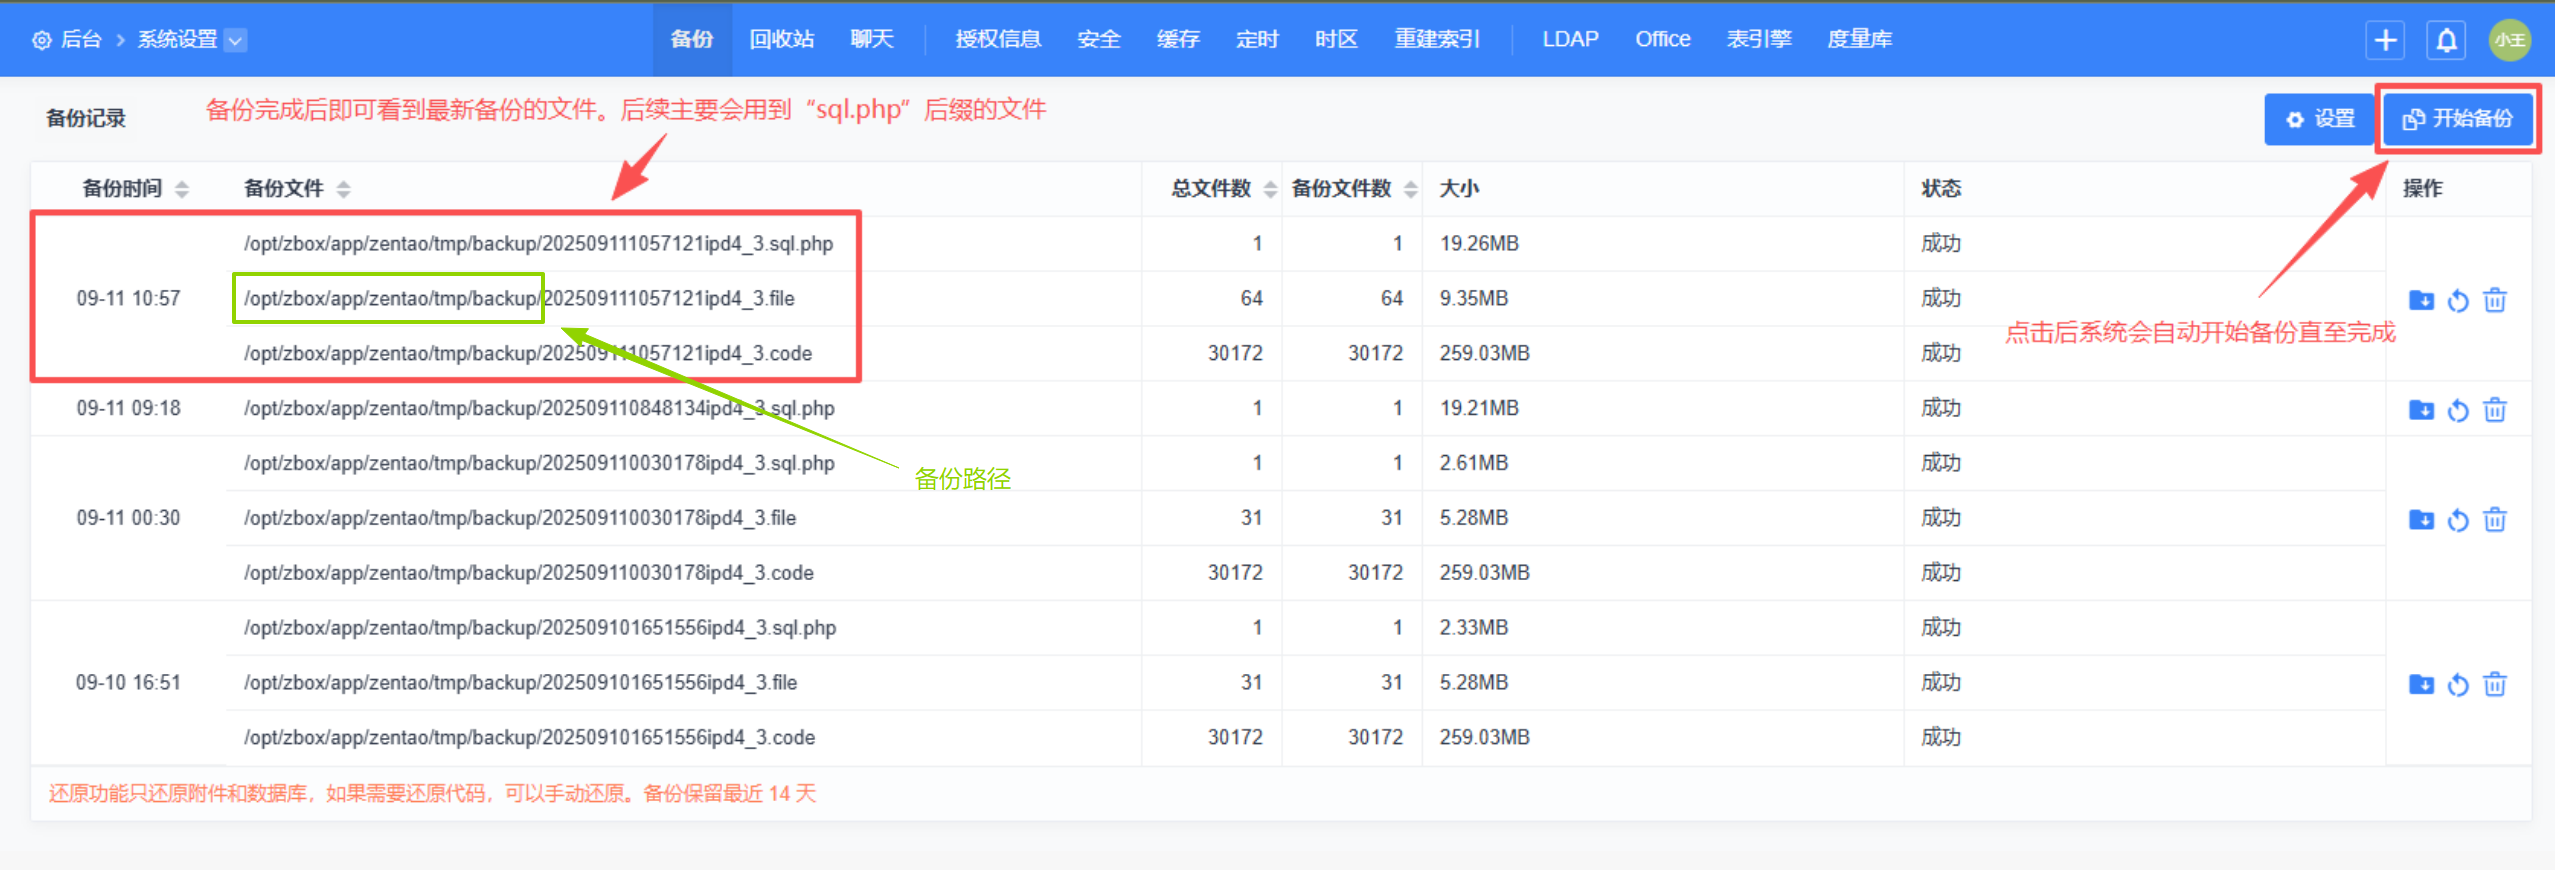
Task: Delete the 09-11 00:30 backup trash icon
Action: (2495, 520)
